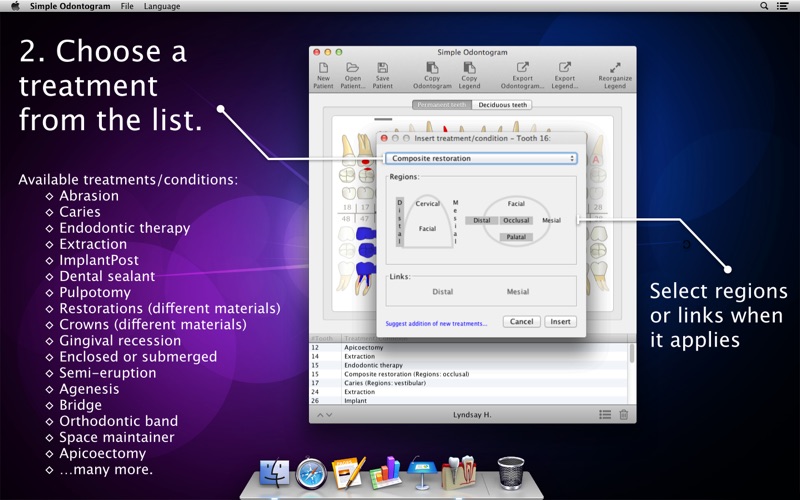Click Simple Odontogram tooth icon in Dock
This screenshot has height=500, width=800.
click(459, 472)
